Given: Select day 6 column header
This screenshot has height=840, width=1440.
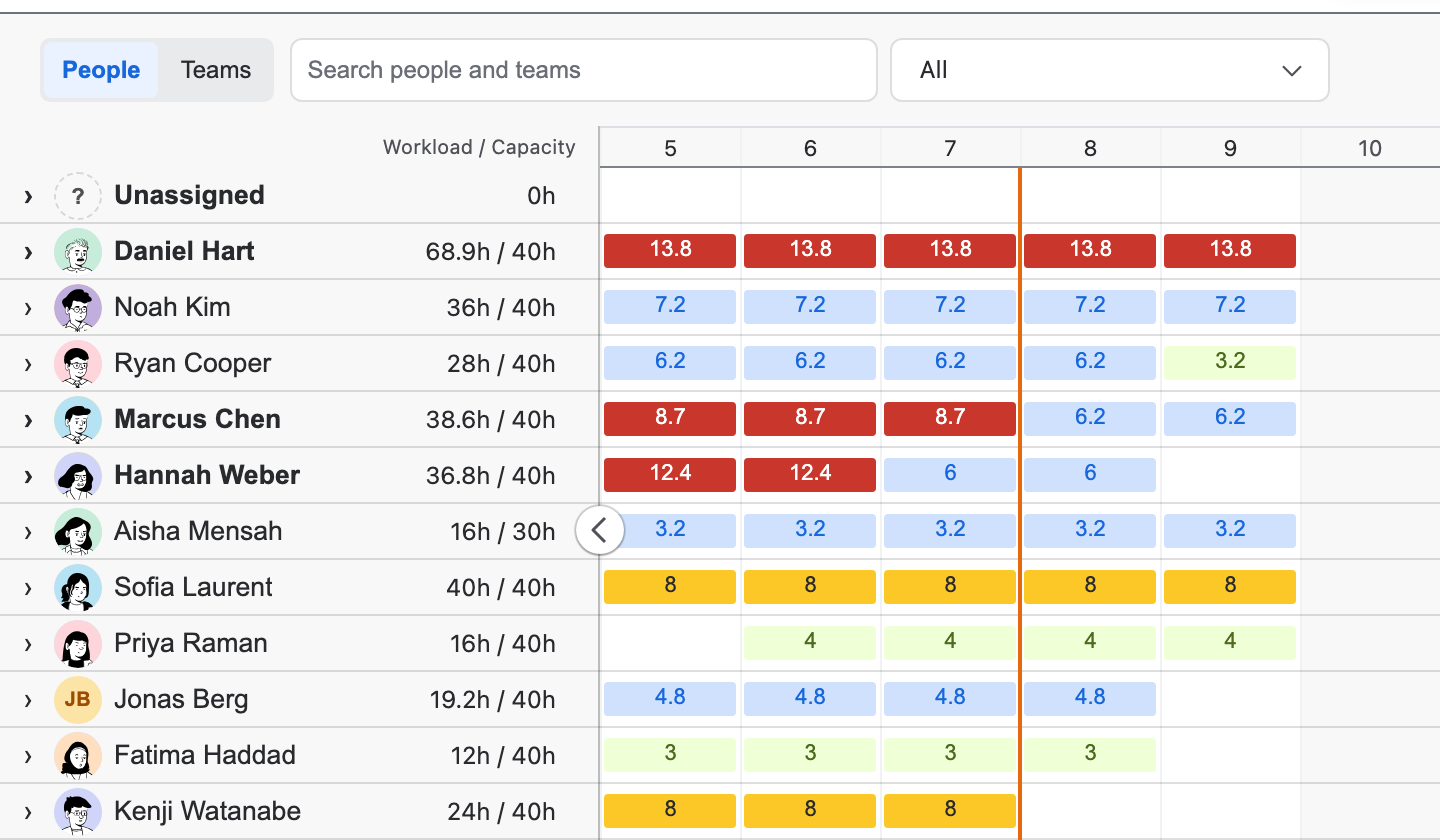Looking at the screenshot, I should coord(810,148).
